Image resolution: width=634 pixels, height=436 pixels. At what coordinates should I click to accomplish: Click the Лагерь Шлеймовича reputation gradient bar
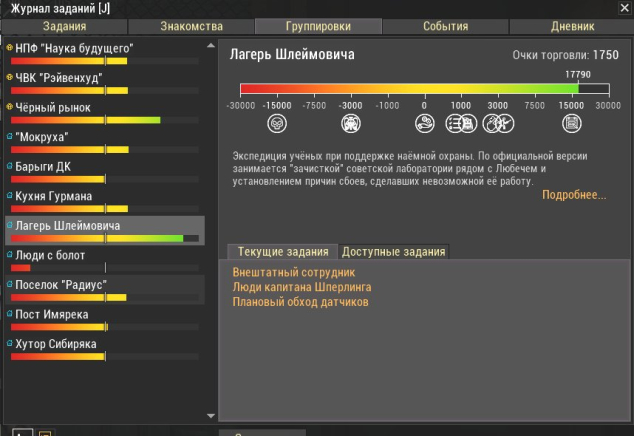click(x=424, y=89)
